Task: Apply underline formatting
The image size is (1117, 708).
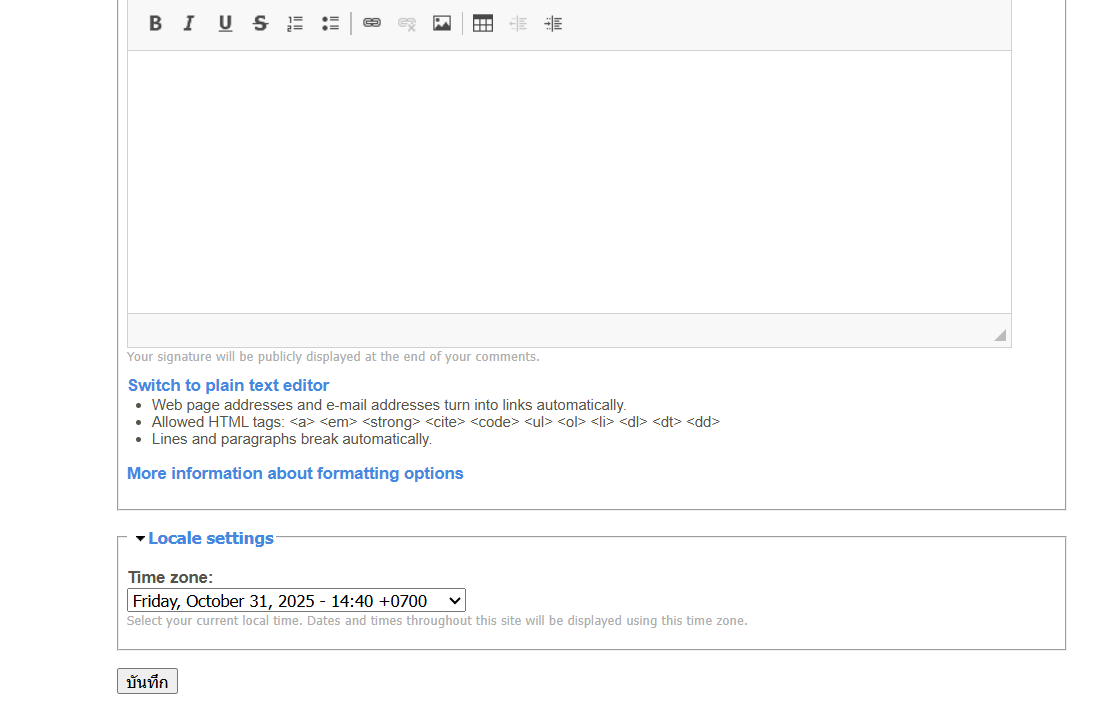Action: (x=225, y=23)
